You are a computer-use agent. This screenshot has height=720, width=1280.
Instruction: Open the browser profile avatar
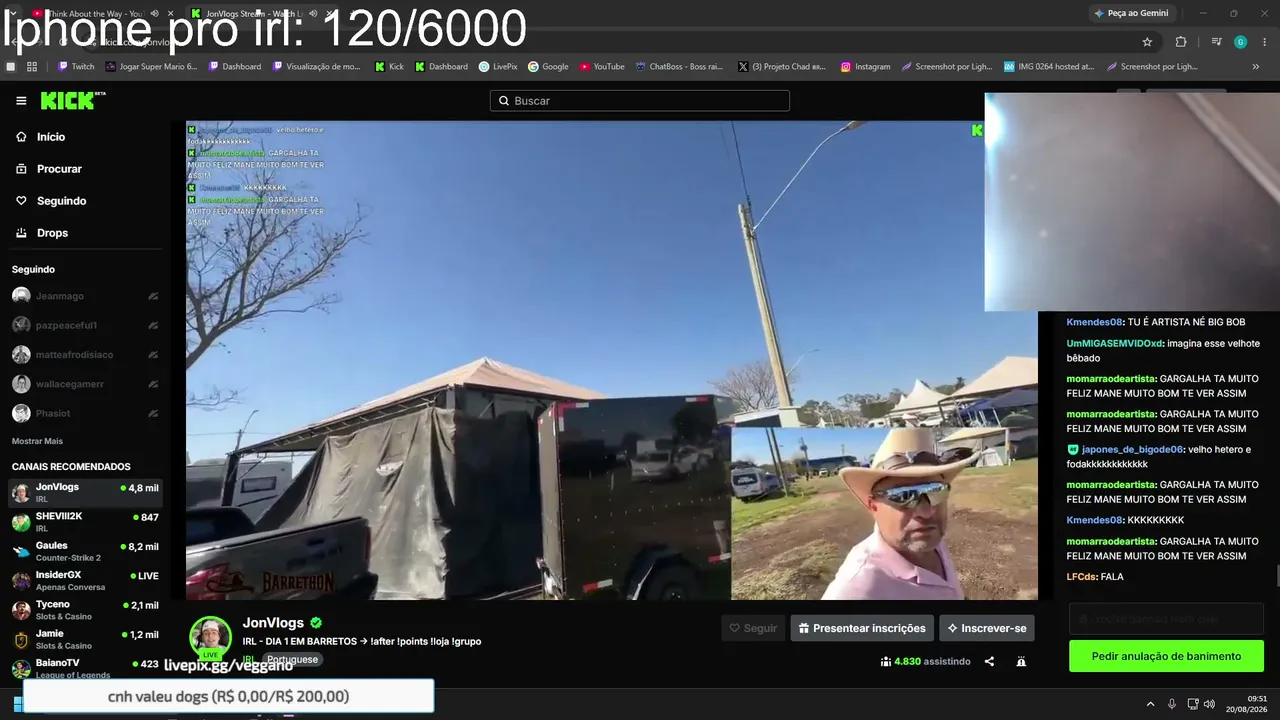(x=1240, y=42)
